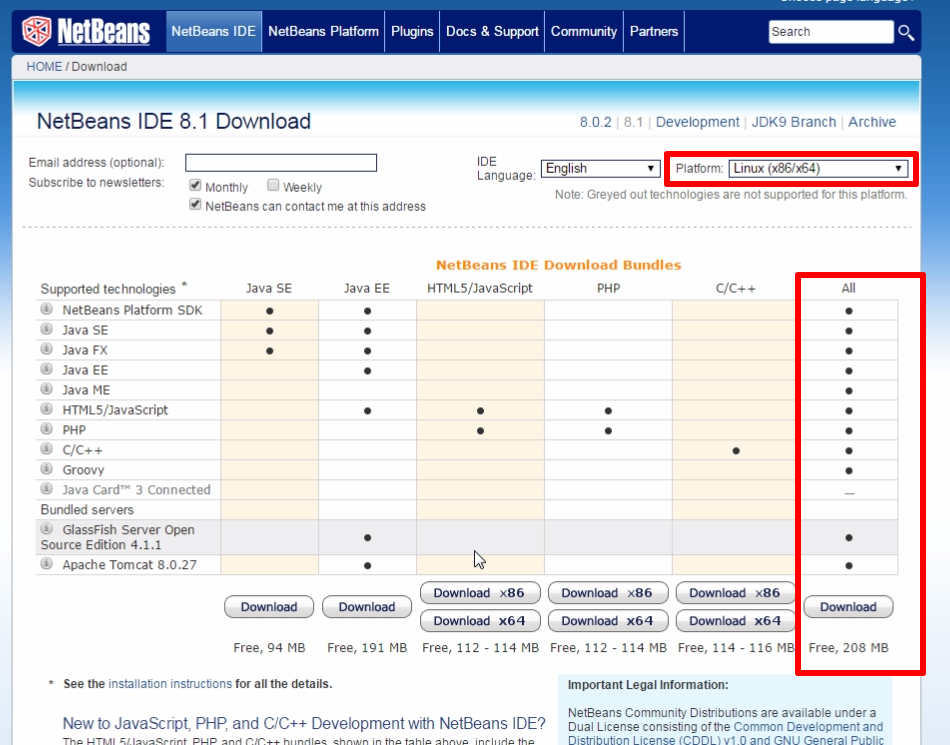Download the Java EE bundle
The image size is (950, 745).
(367, 607)
